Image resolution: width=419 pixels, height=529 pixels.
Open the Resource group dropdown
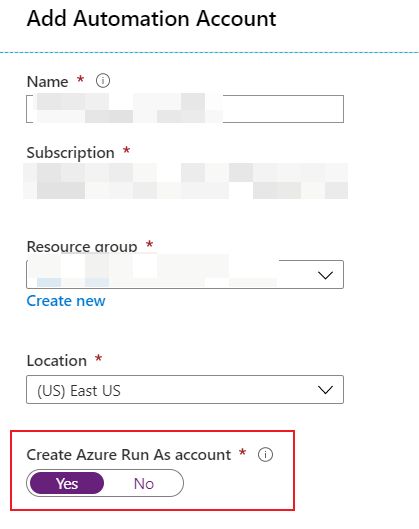tap(185, 274)
